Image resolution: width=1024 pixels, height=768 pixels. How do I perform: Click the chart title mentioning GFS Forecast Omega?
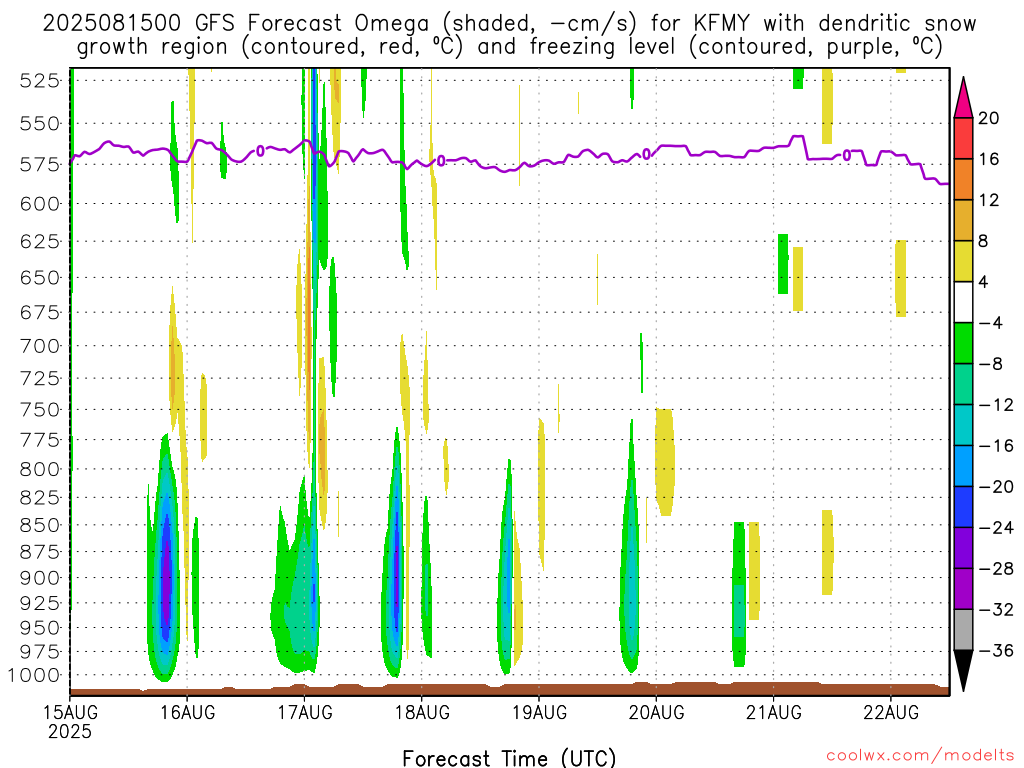click(x=509, y=35)
